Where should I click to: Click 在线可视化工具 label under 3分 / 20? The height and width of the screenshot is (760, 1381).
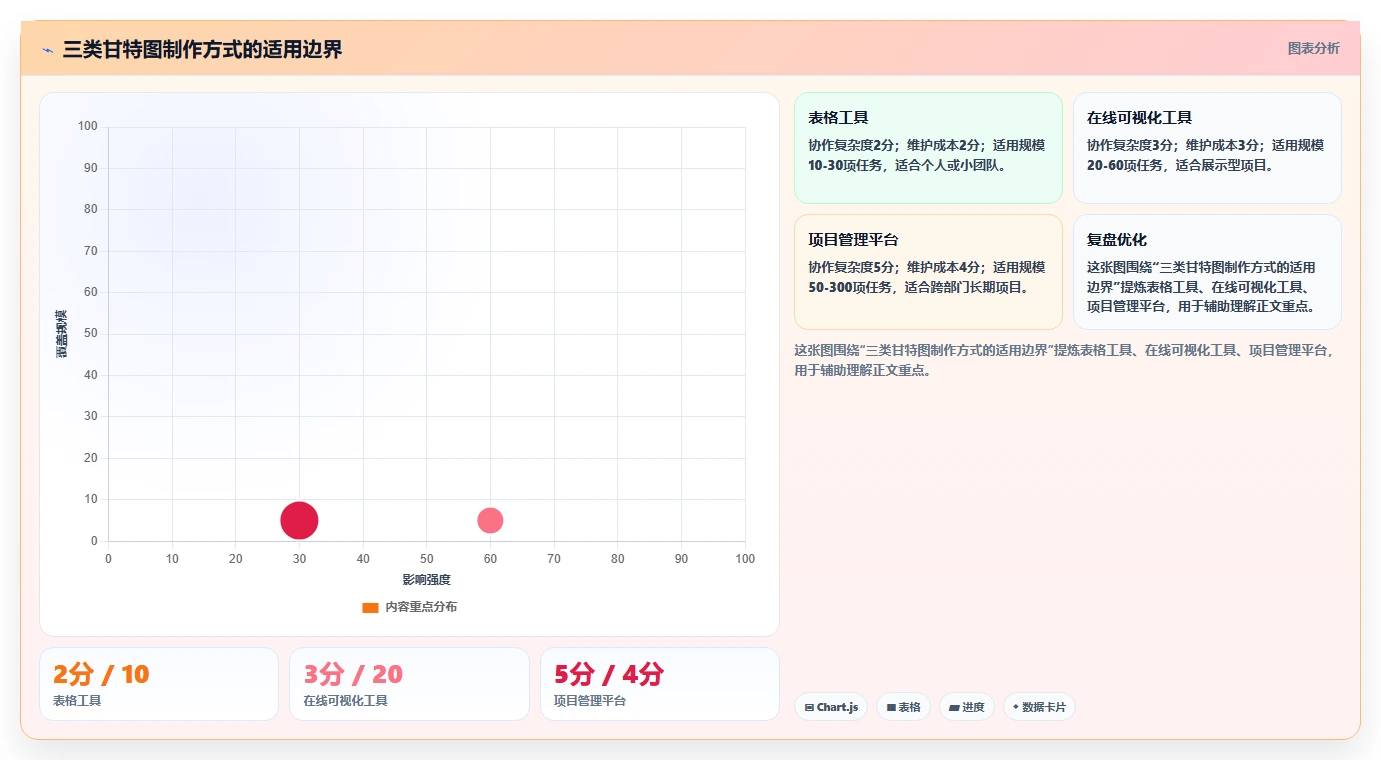[345, 701]
